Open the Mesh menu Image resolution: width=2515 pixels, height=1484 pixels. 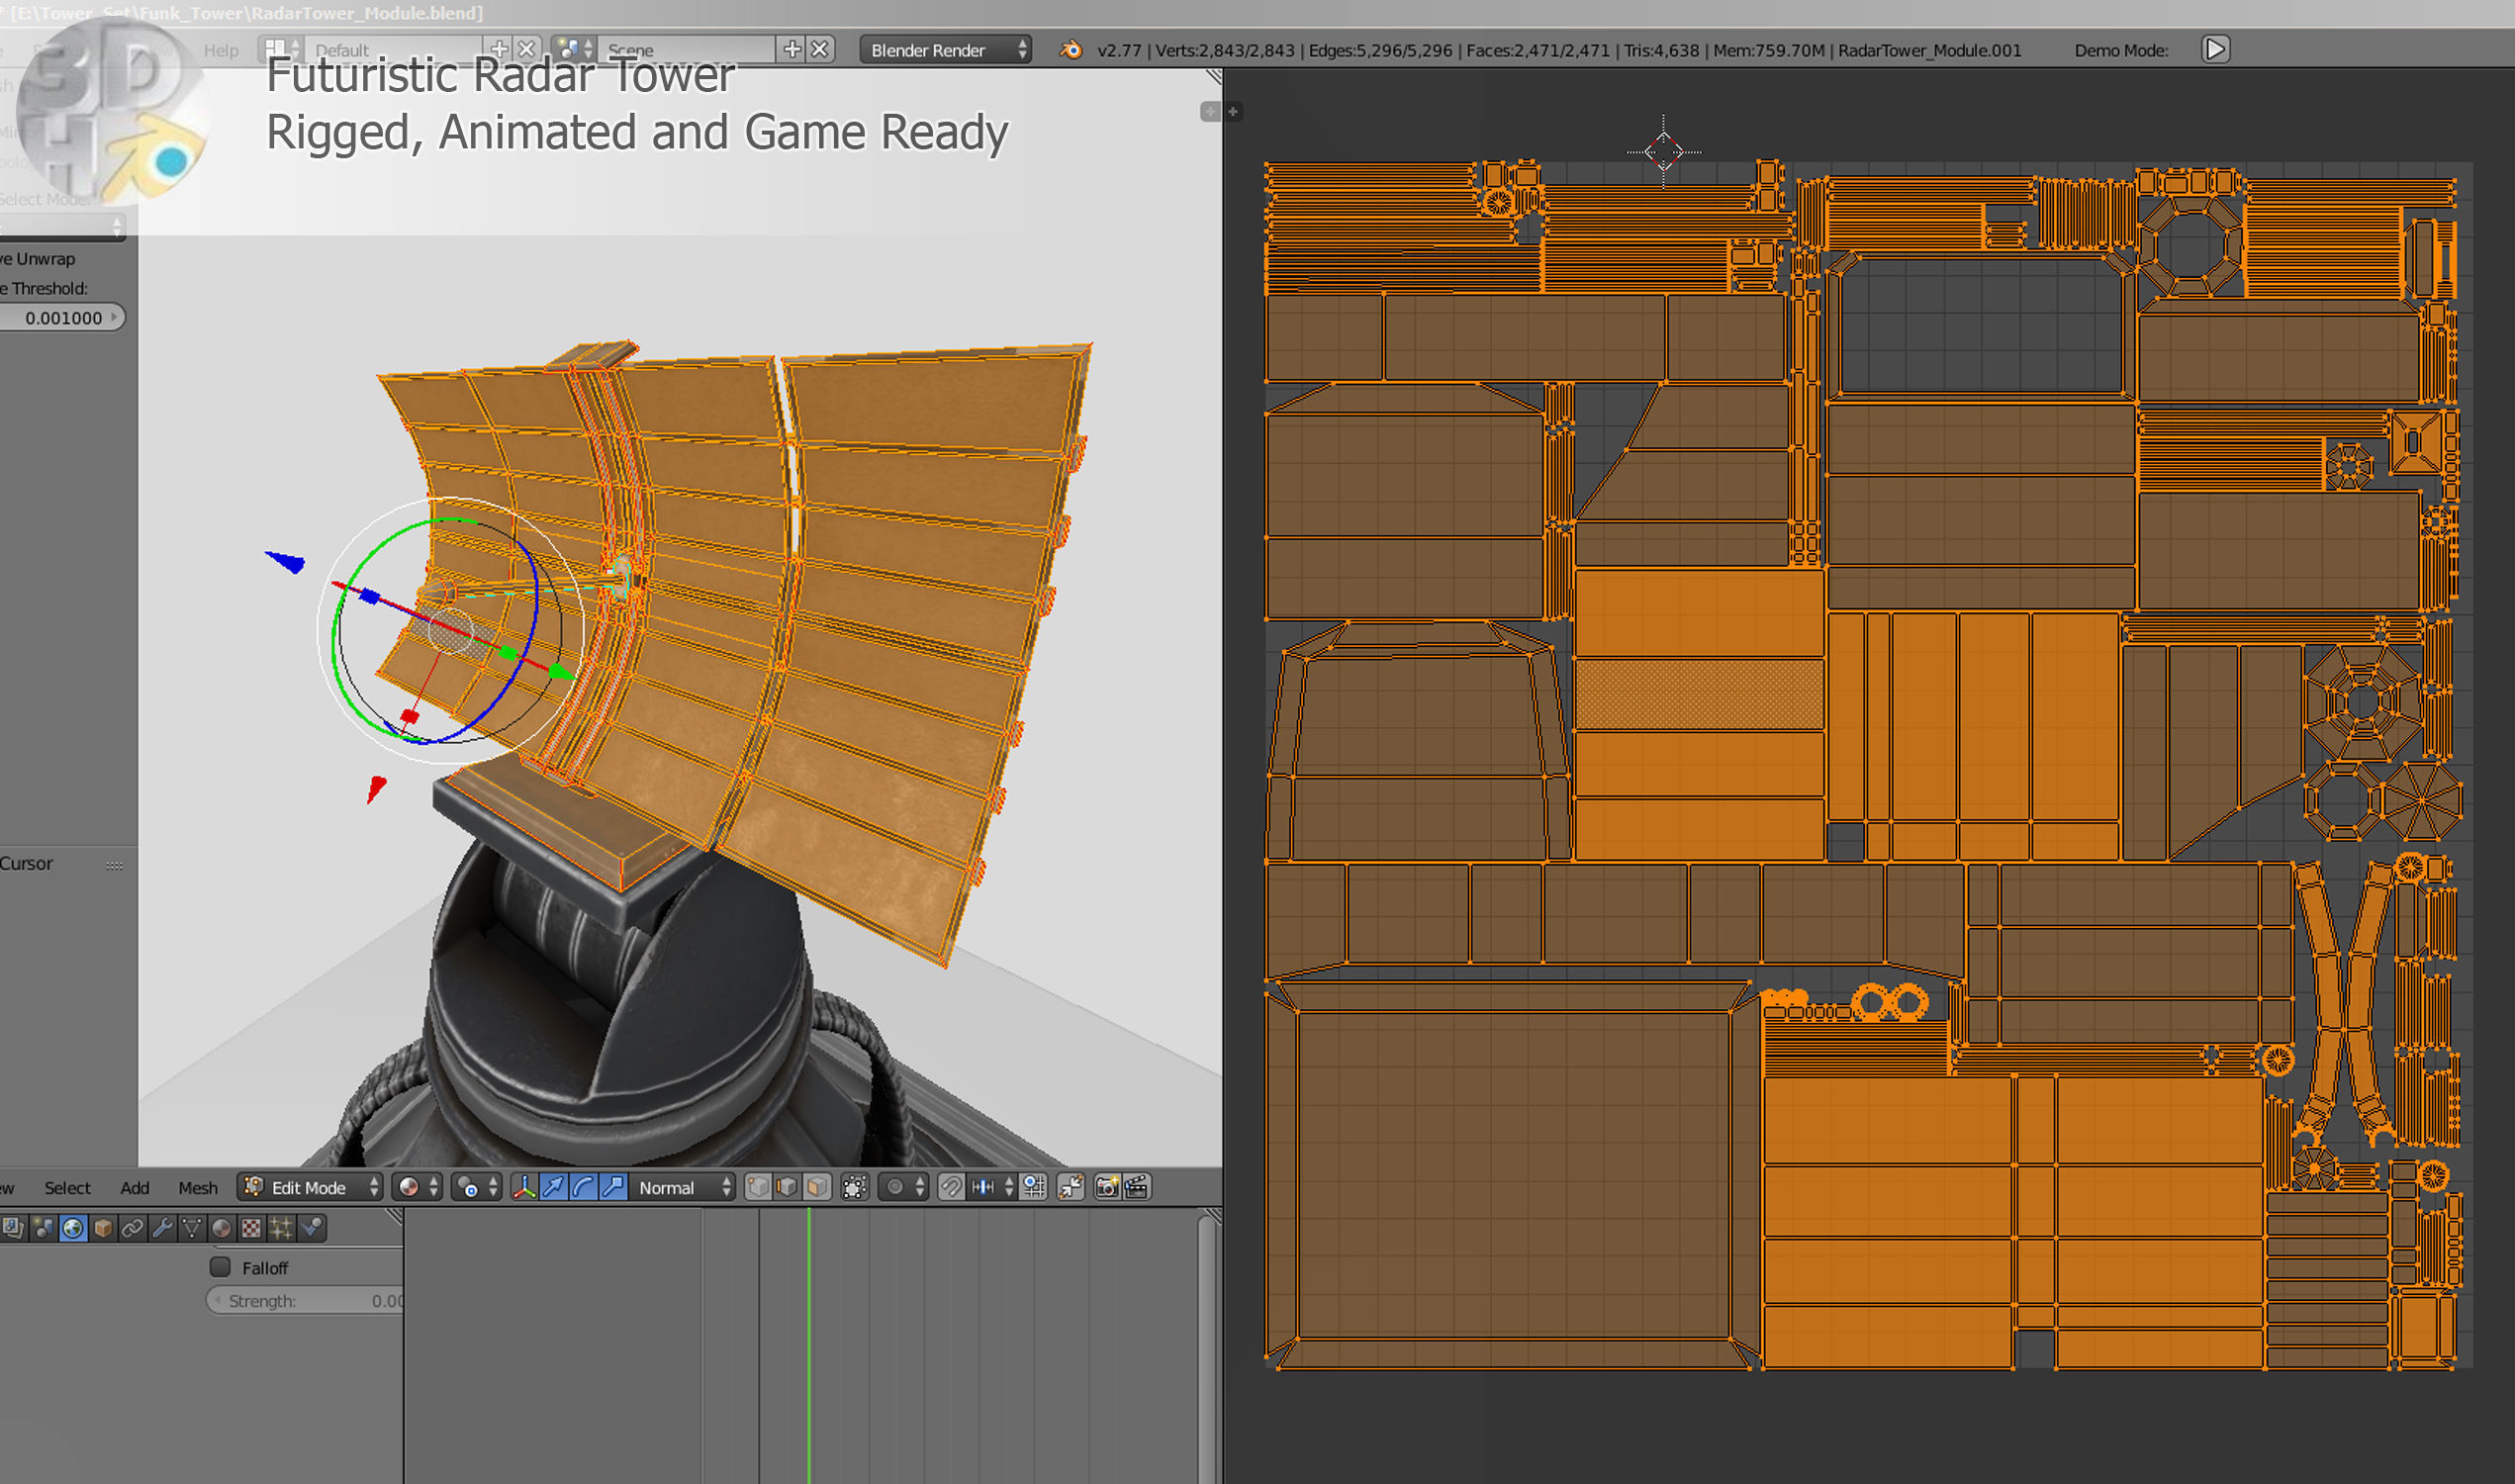coord(198,1188)
